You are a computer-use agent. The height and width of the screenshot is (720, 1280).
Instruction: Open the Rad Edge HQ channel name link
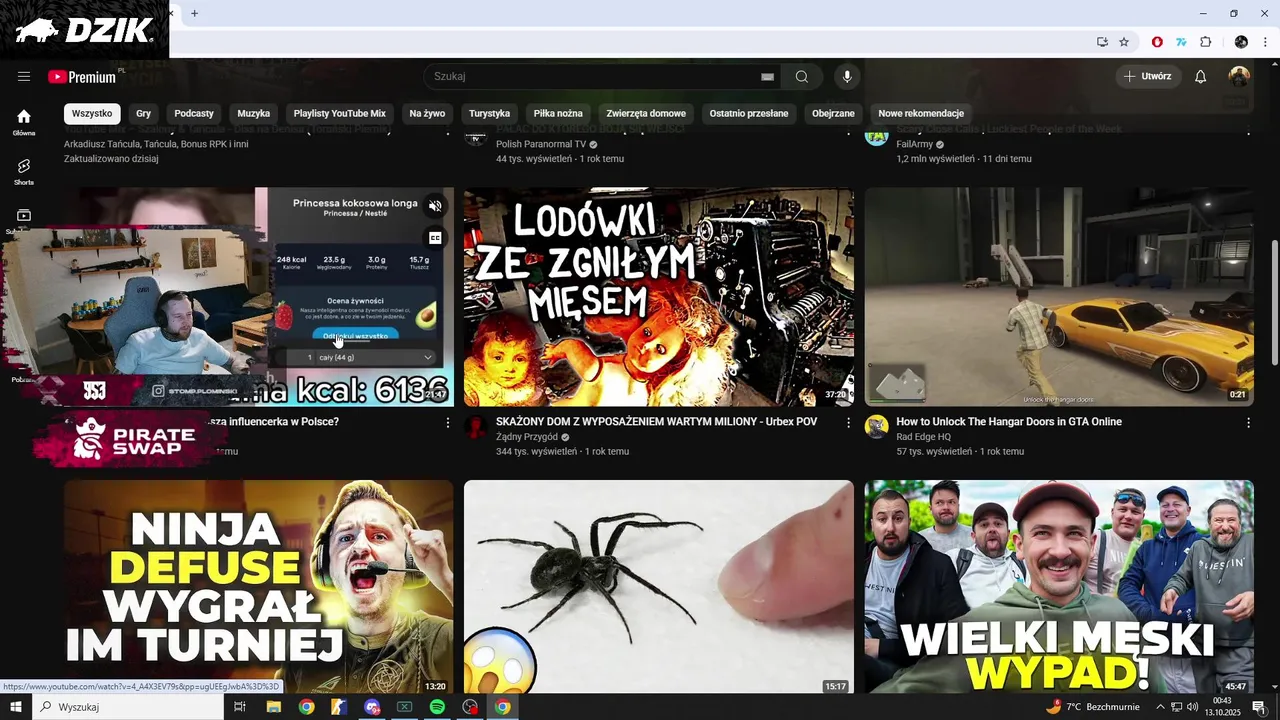click(x=924, y=437)
